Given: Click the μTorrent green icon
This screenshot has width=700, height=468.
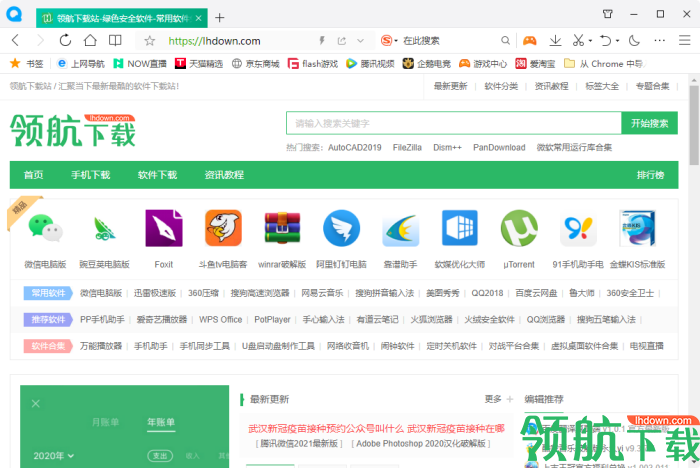Looking at the screenshot, I should tap(519, 228).
